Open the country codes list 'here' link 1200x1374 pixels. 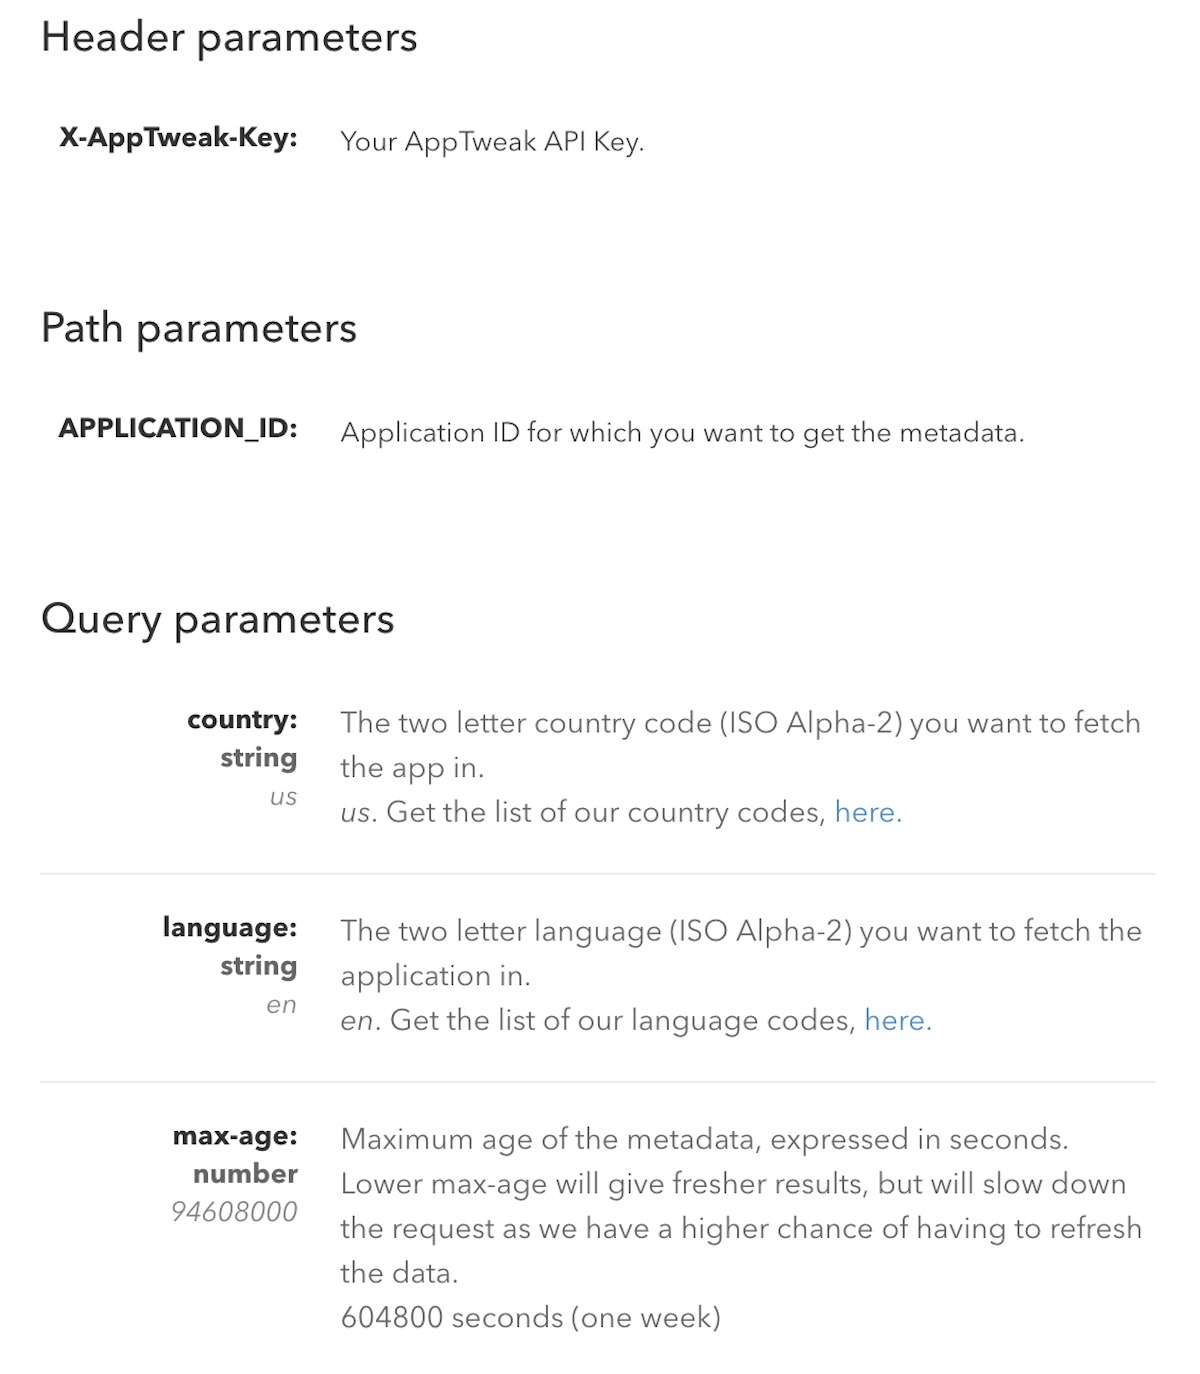[867, 812]
